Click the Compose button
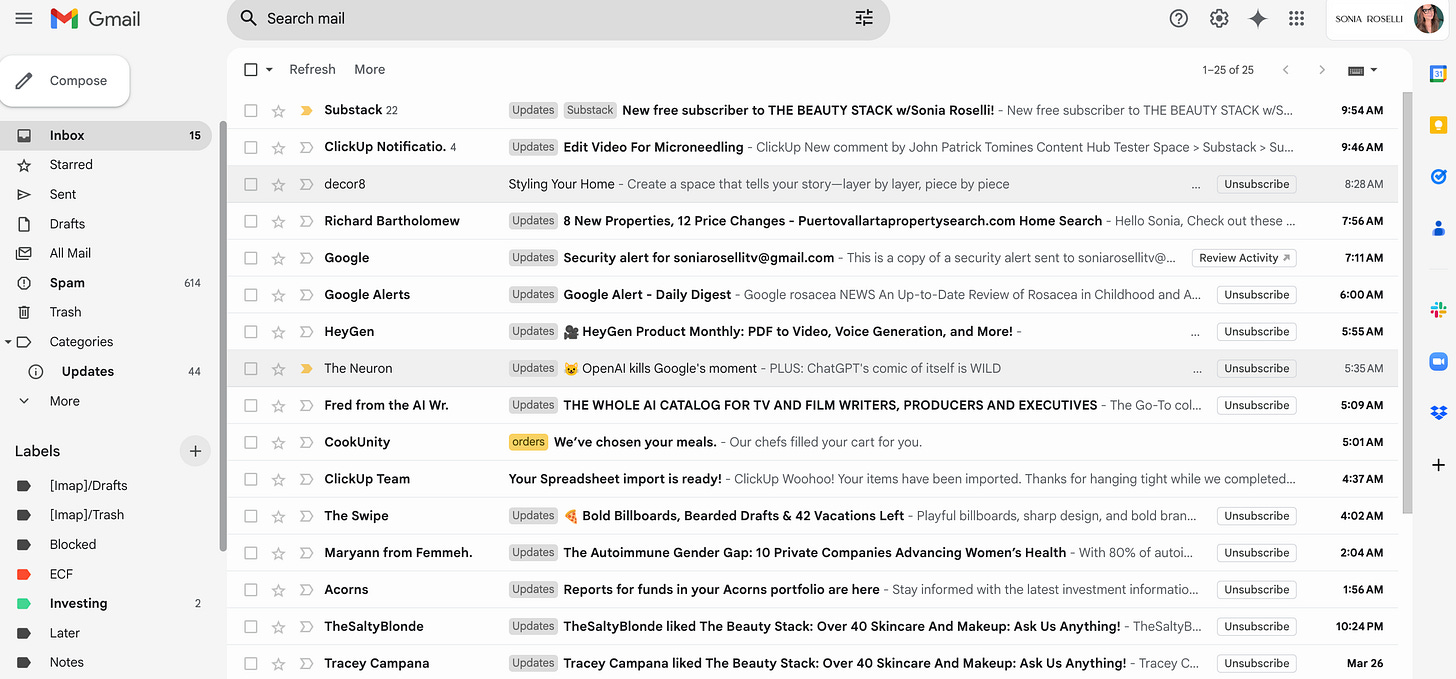The height and width of the screenshot is (679, 1456). click(66, 81)
